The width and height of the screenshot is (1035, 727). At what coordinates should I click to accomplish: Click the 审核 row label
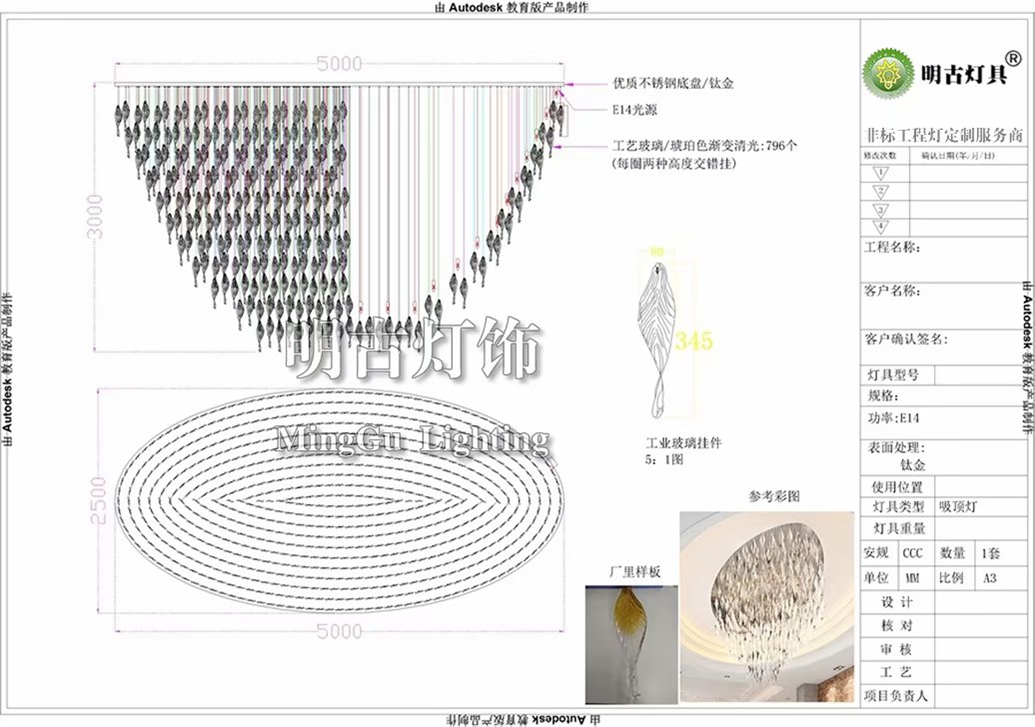click(896, 649)
